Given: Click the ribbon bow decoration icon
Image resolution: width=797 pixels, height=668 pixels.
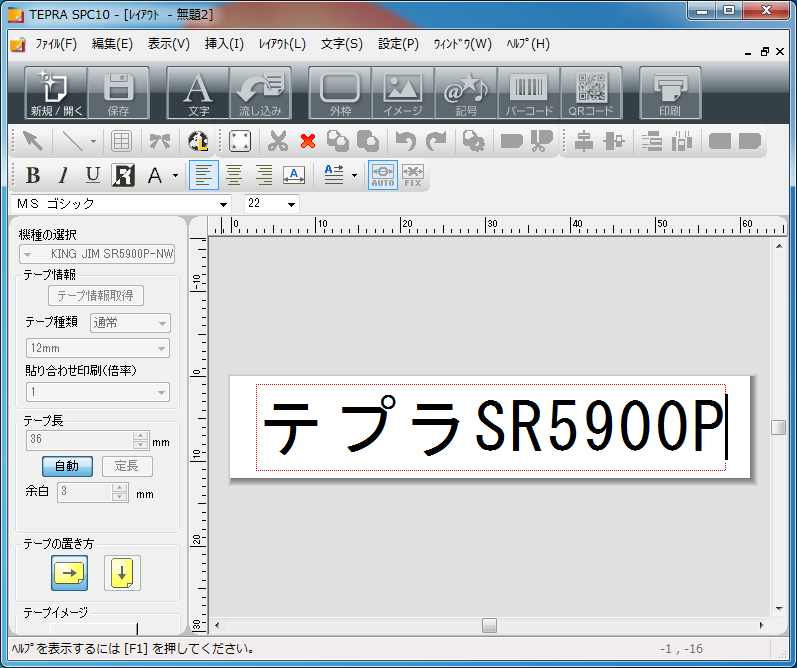Looking at the screenshot, I should click(x=160, y=141).
